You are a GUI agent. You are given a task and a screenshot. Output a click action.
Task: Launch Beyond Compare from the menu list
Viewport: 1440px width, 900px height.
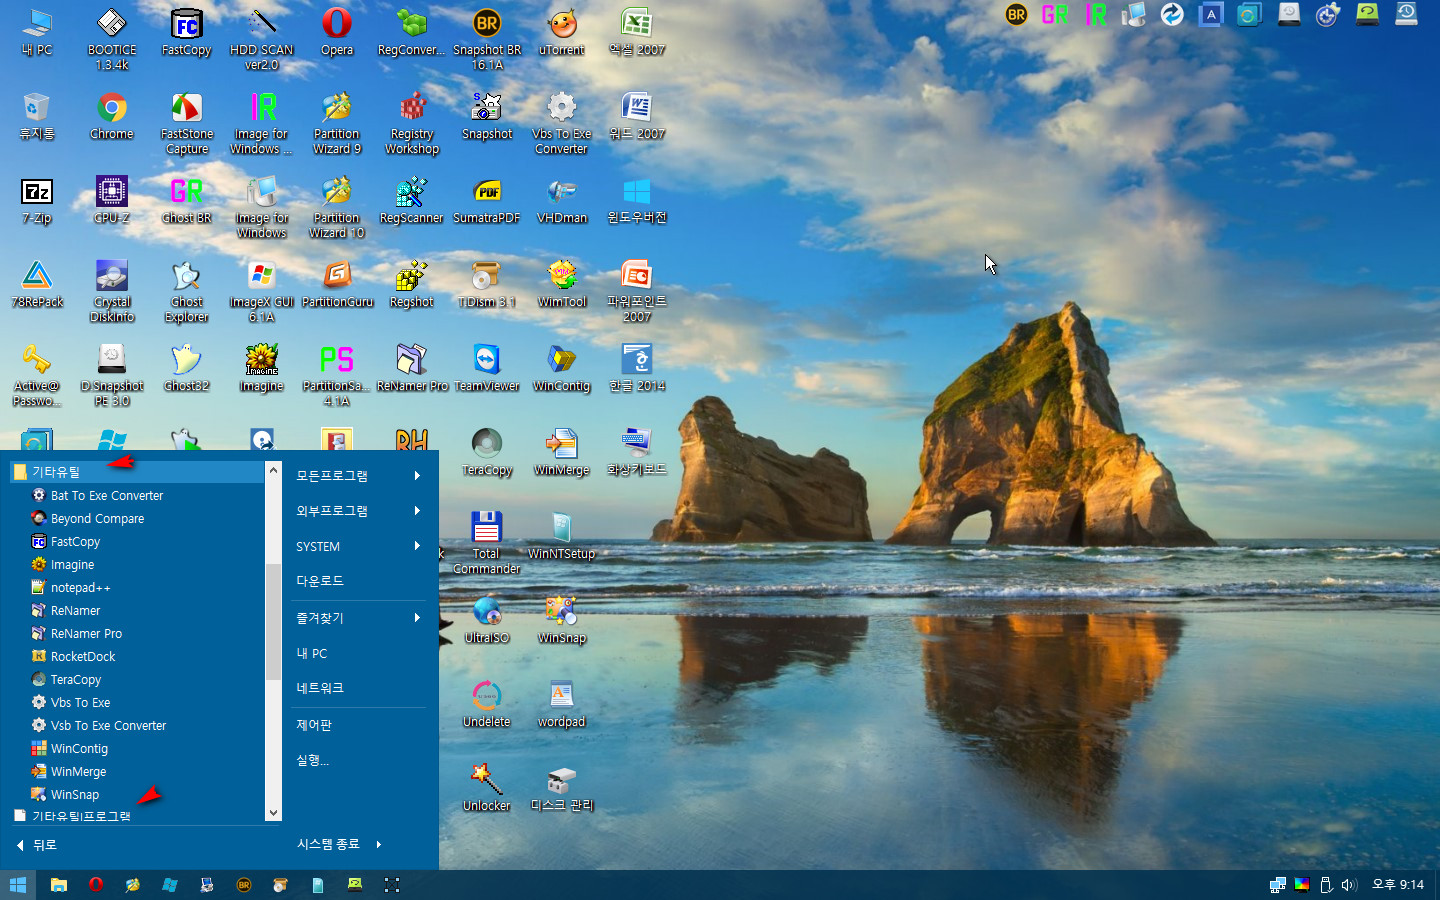137,518
